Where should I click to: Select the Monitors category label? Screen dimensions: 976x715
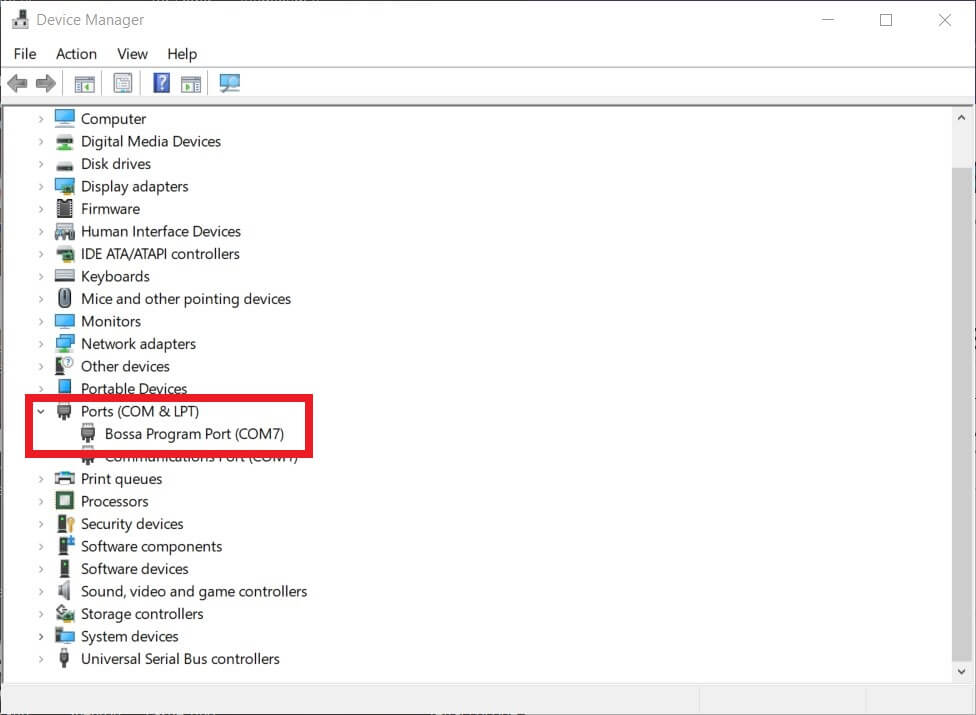[111, 321]
